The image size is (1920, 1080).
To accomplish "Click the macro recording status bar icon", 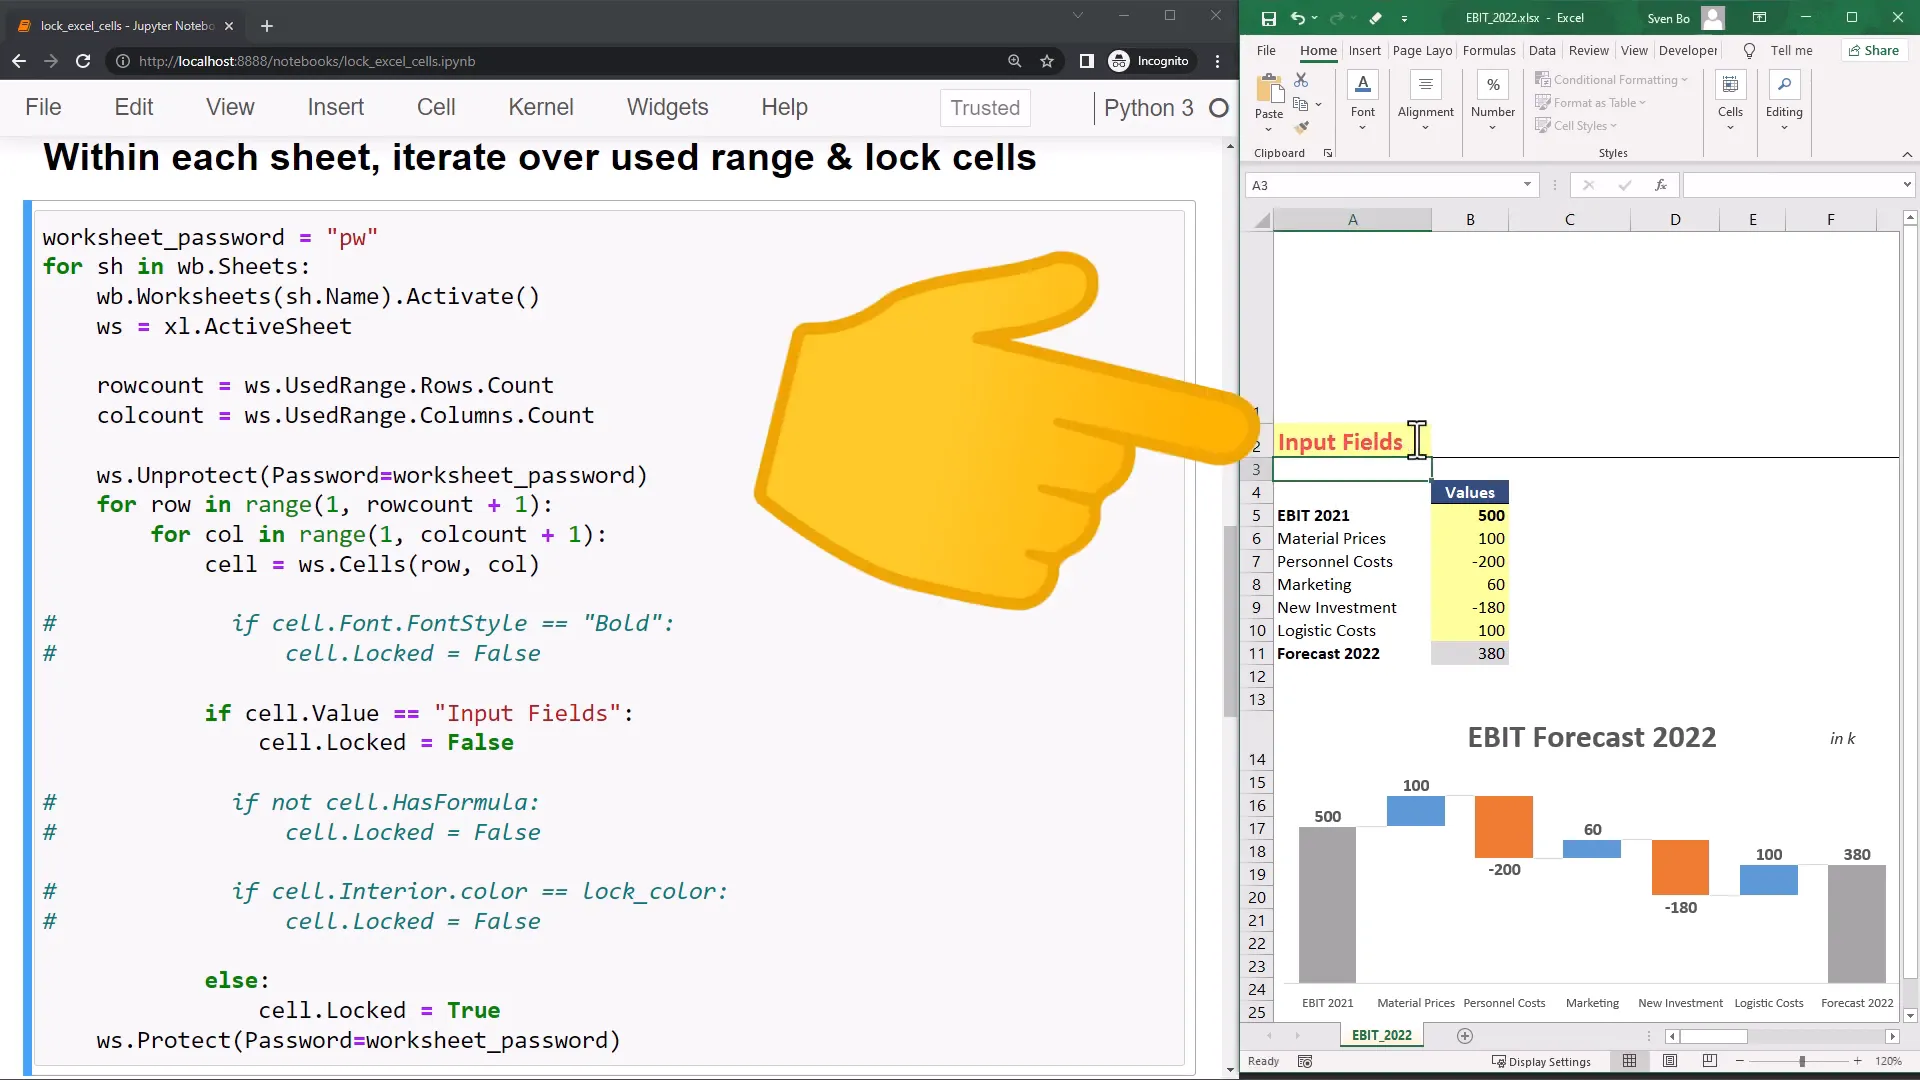I will (1305, 1061).
